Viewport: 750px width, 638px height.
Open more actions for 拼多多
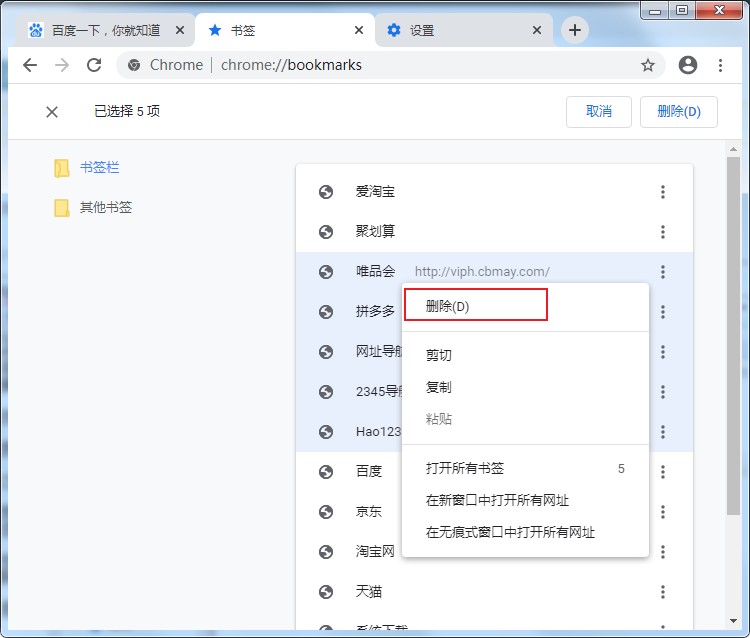tap(662, 312)
